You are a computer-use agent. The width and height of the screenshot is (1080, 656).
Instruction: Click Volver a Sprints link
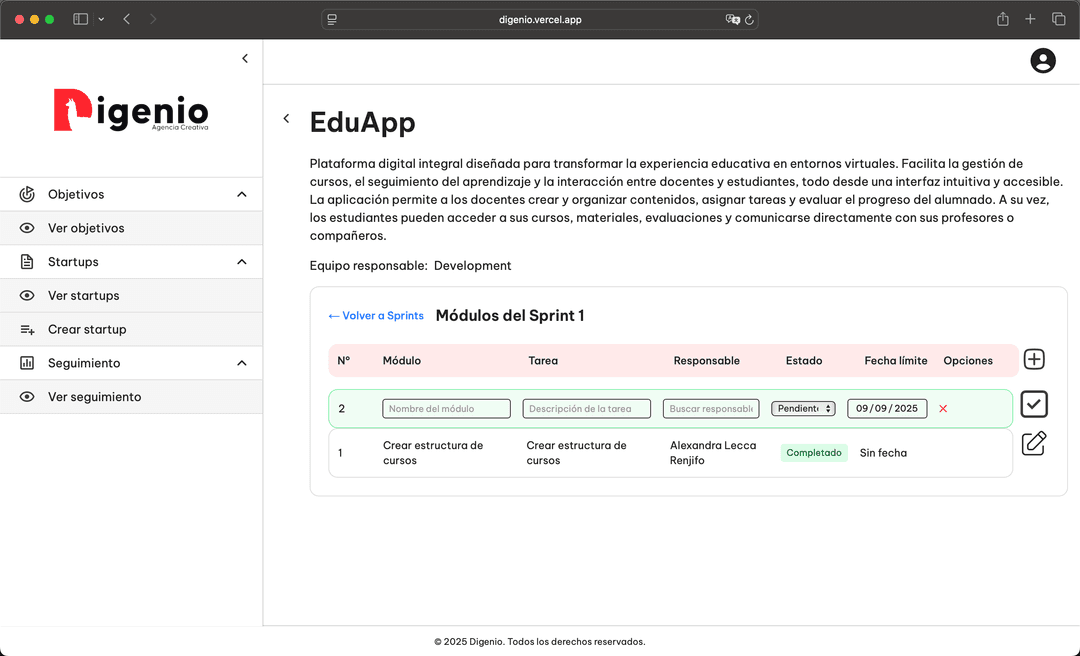click(376, 316)
